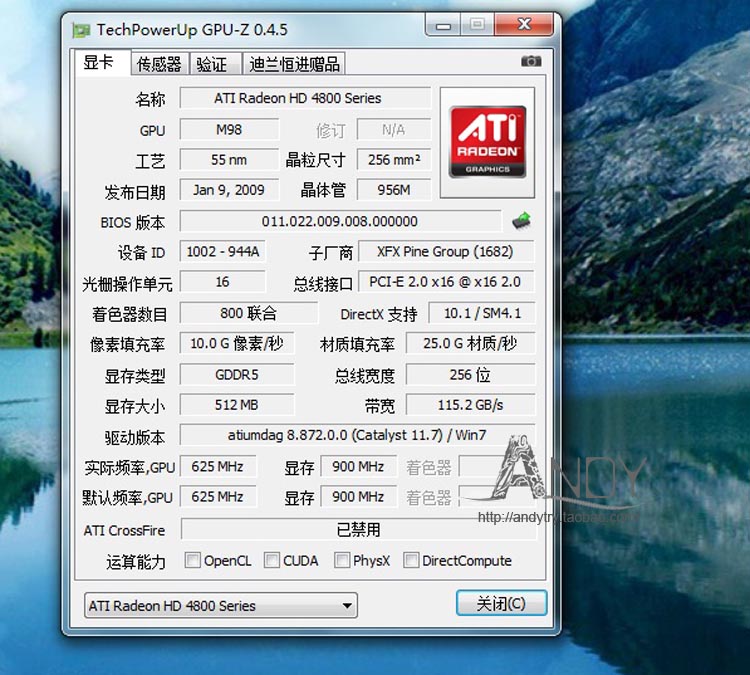Enable the OpenCL checkbox
Image resolution: width=750 pixels, height=675 pixels.
[192, 560]
